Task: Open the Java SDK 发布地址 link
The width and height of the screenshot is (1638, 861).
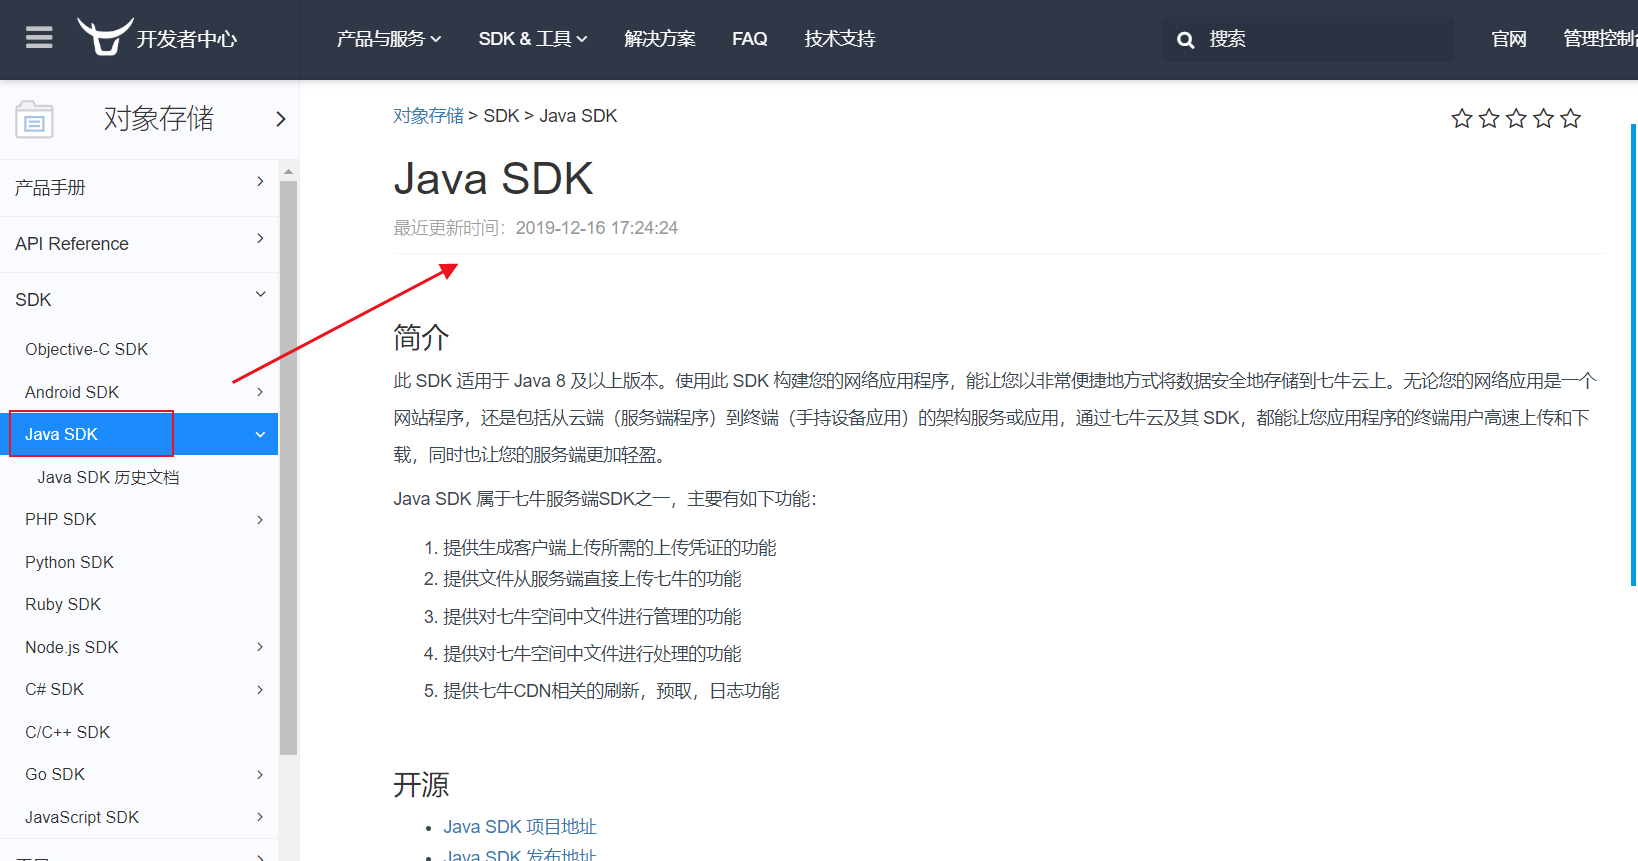Action: pos(520,855)
